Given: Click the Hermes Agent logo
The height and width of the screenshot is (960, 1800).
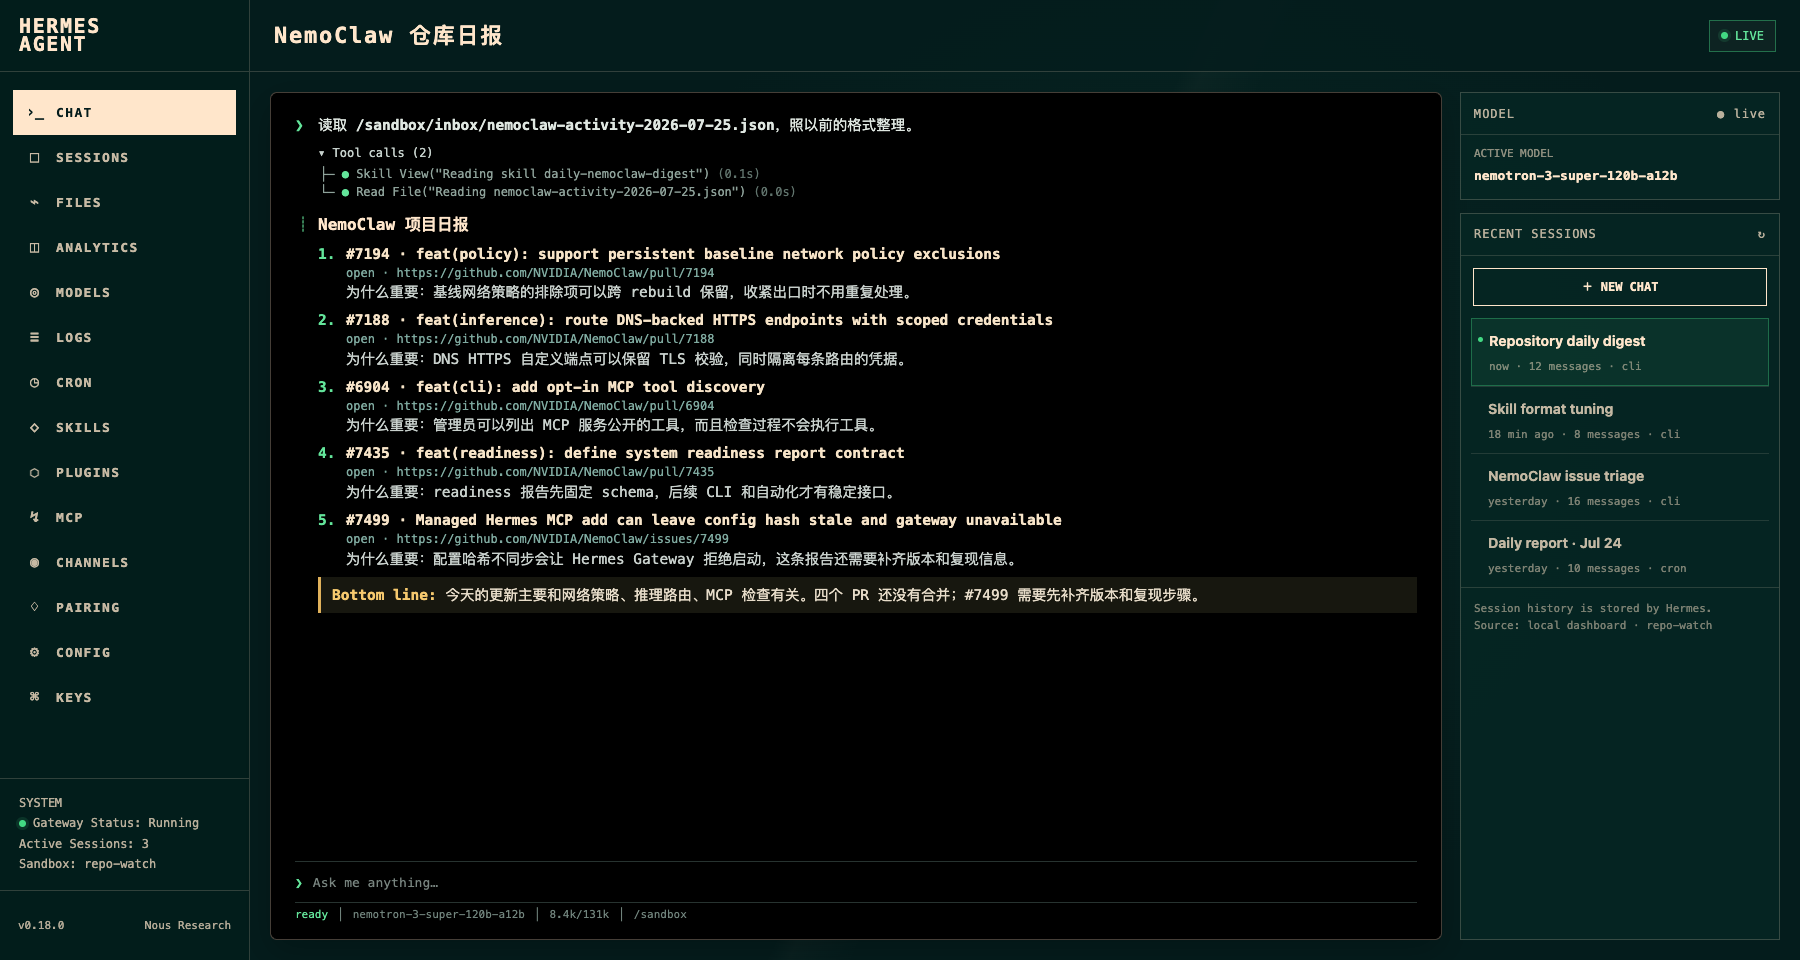Looking at the screenshot, I should [x=59, y=35].
